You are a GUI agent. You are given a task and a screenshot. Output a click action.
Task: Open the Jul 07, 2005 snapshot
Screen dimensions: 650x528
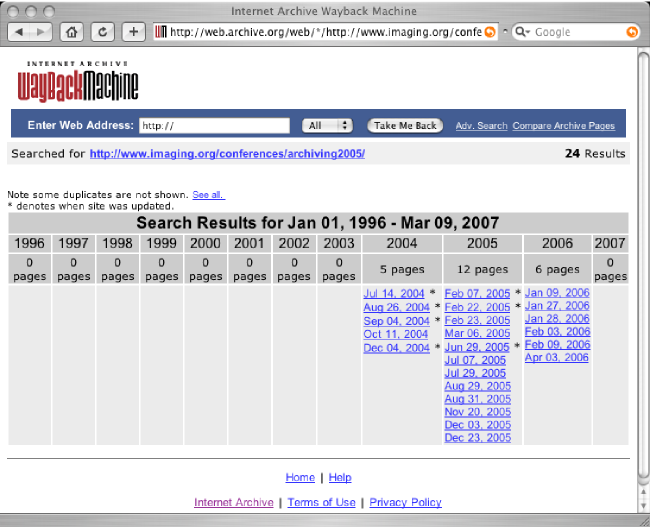click(475, 361)
